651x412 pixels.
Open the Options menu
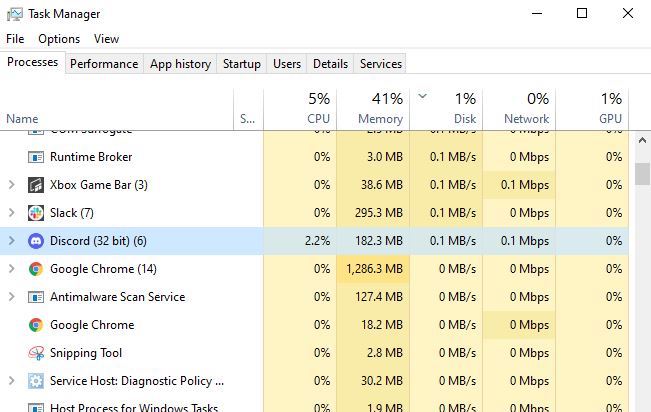coord(59,39)
